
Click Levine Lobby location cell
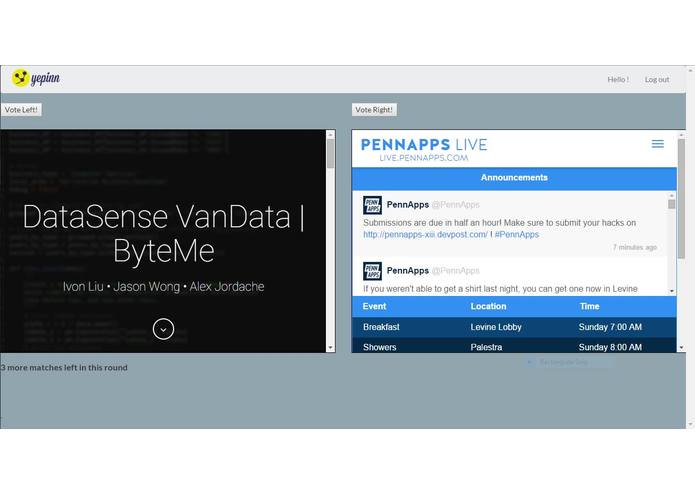pyautogui.click(x=496, y=327)
